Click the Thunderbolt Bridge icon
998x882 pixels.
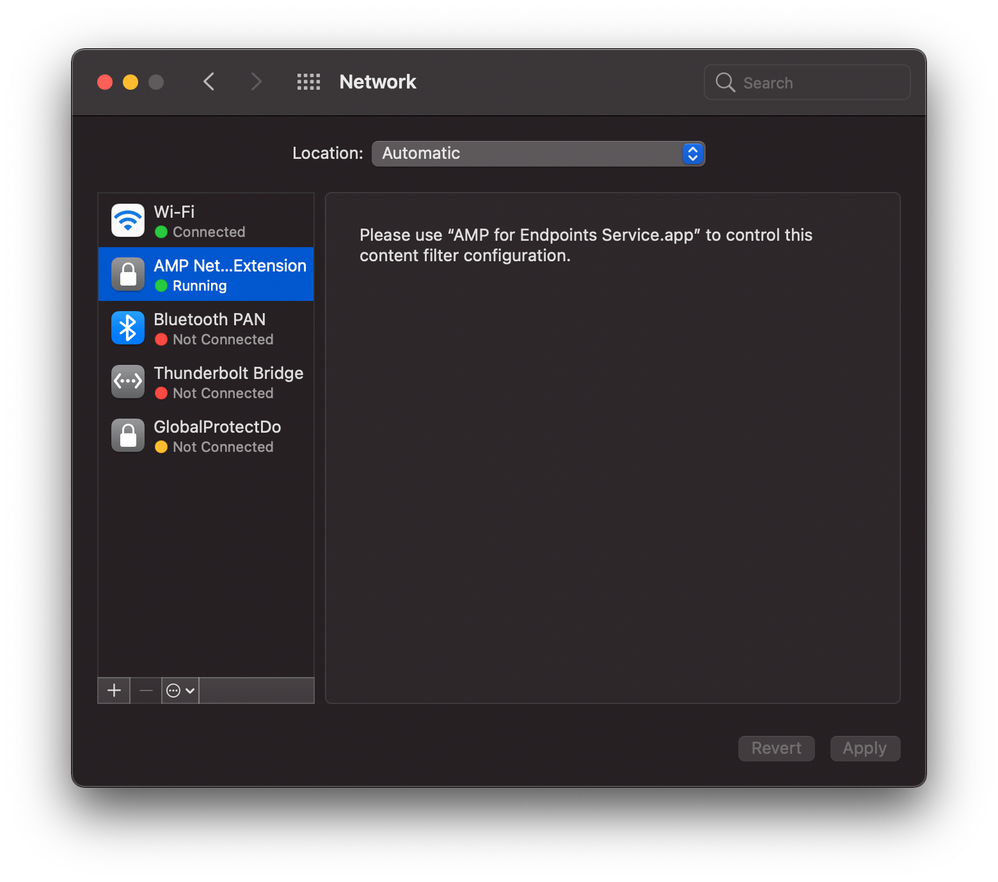click(x=128, y=382)
